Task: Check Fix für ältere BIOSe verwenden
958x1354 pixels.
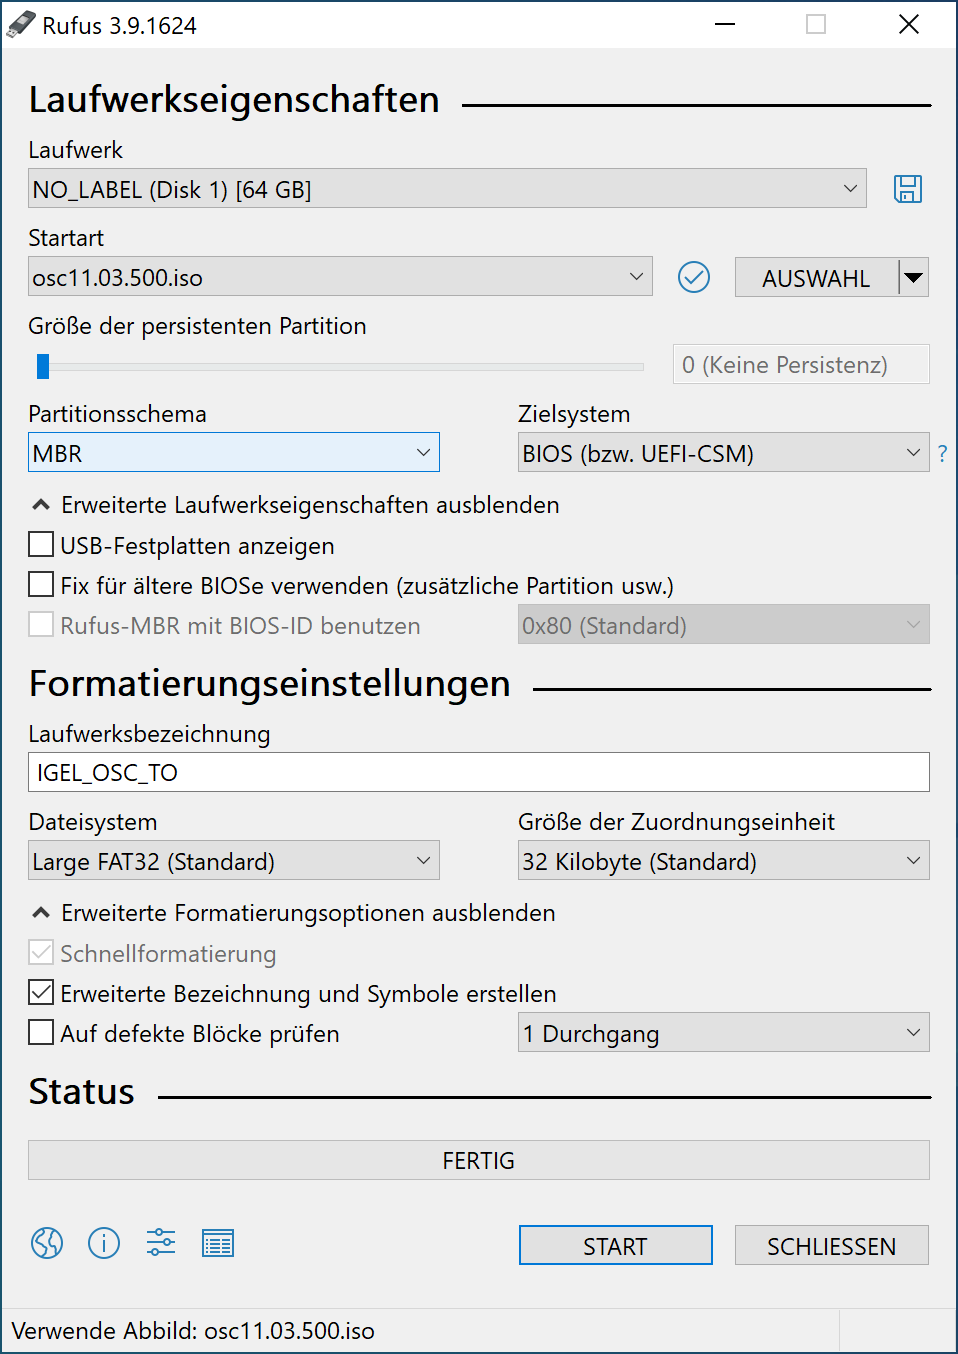Action: [40, 584]
